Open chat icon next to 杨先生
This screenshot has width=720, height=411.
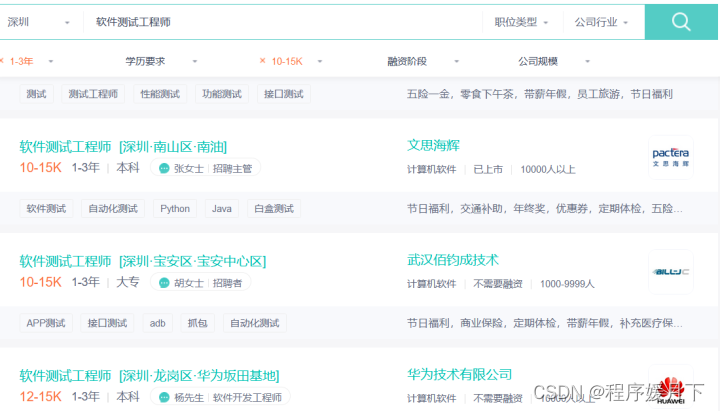click(164, 397)
